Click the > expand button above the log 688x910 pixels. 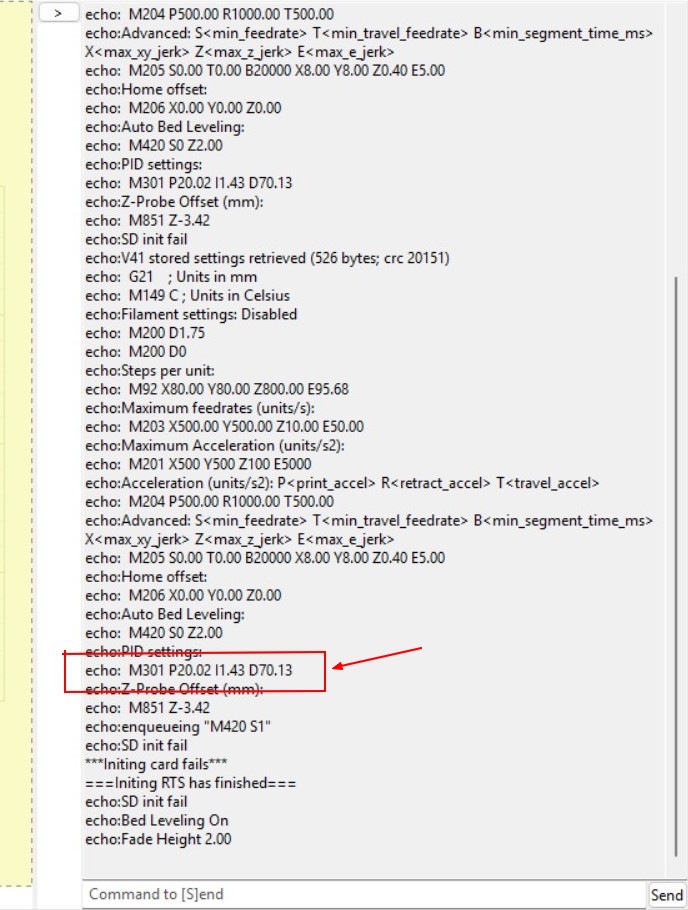tap(59, 13)
